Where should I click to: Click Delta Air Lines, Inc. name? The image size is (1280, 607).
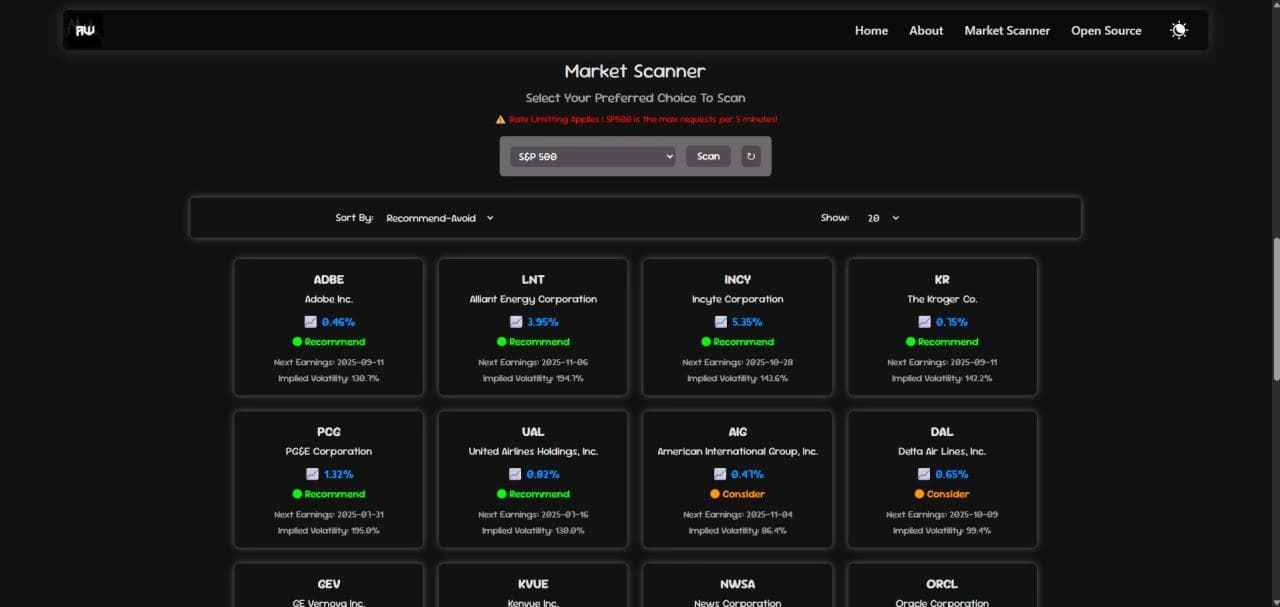[x=942, y=451]
